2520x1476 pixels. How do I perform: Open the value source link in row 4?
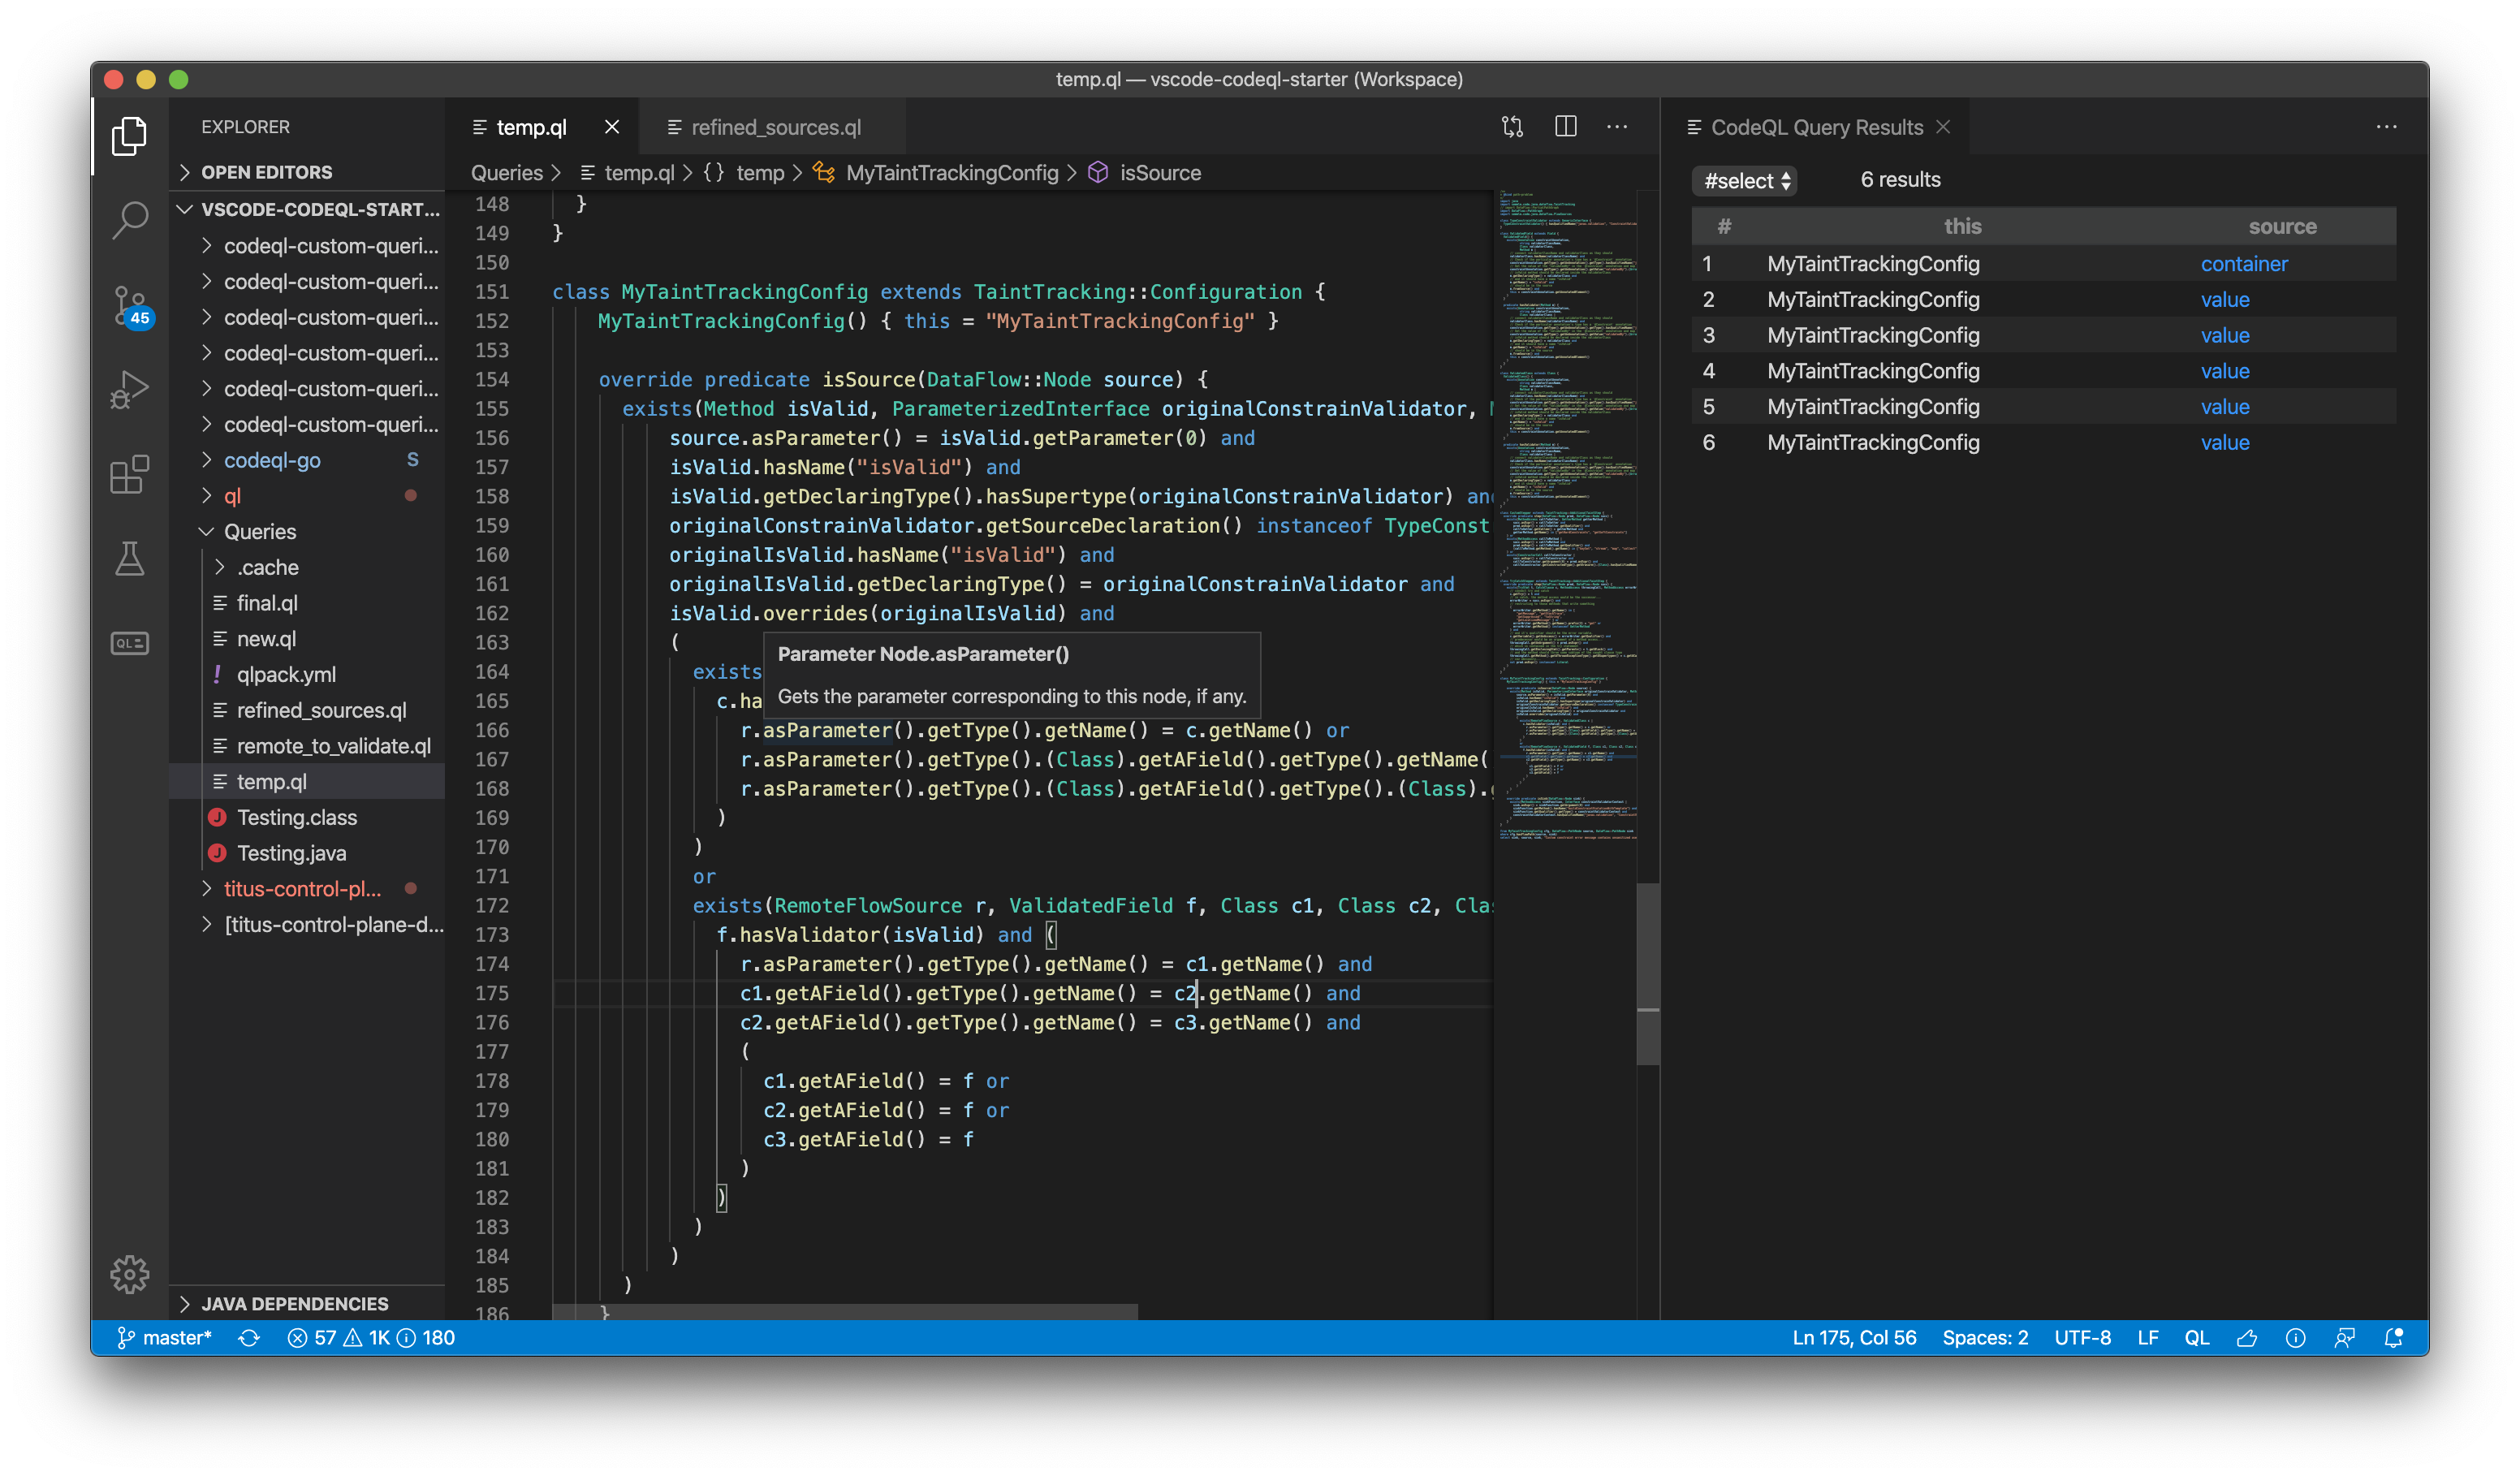click(x=2224, y=371)
